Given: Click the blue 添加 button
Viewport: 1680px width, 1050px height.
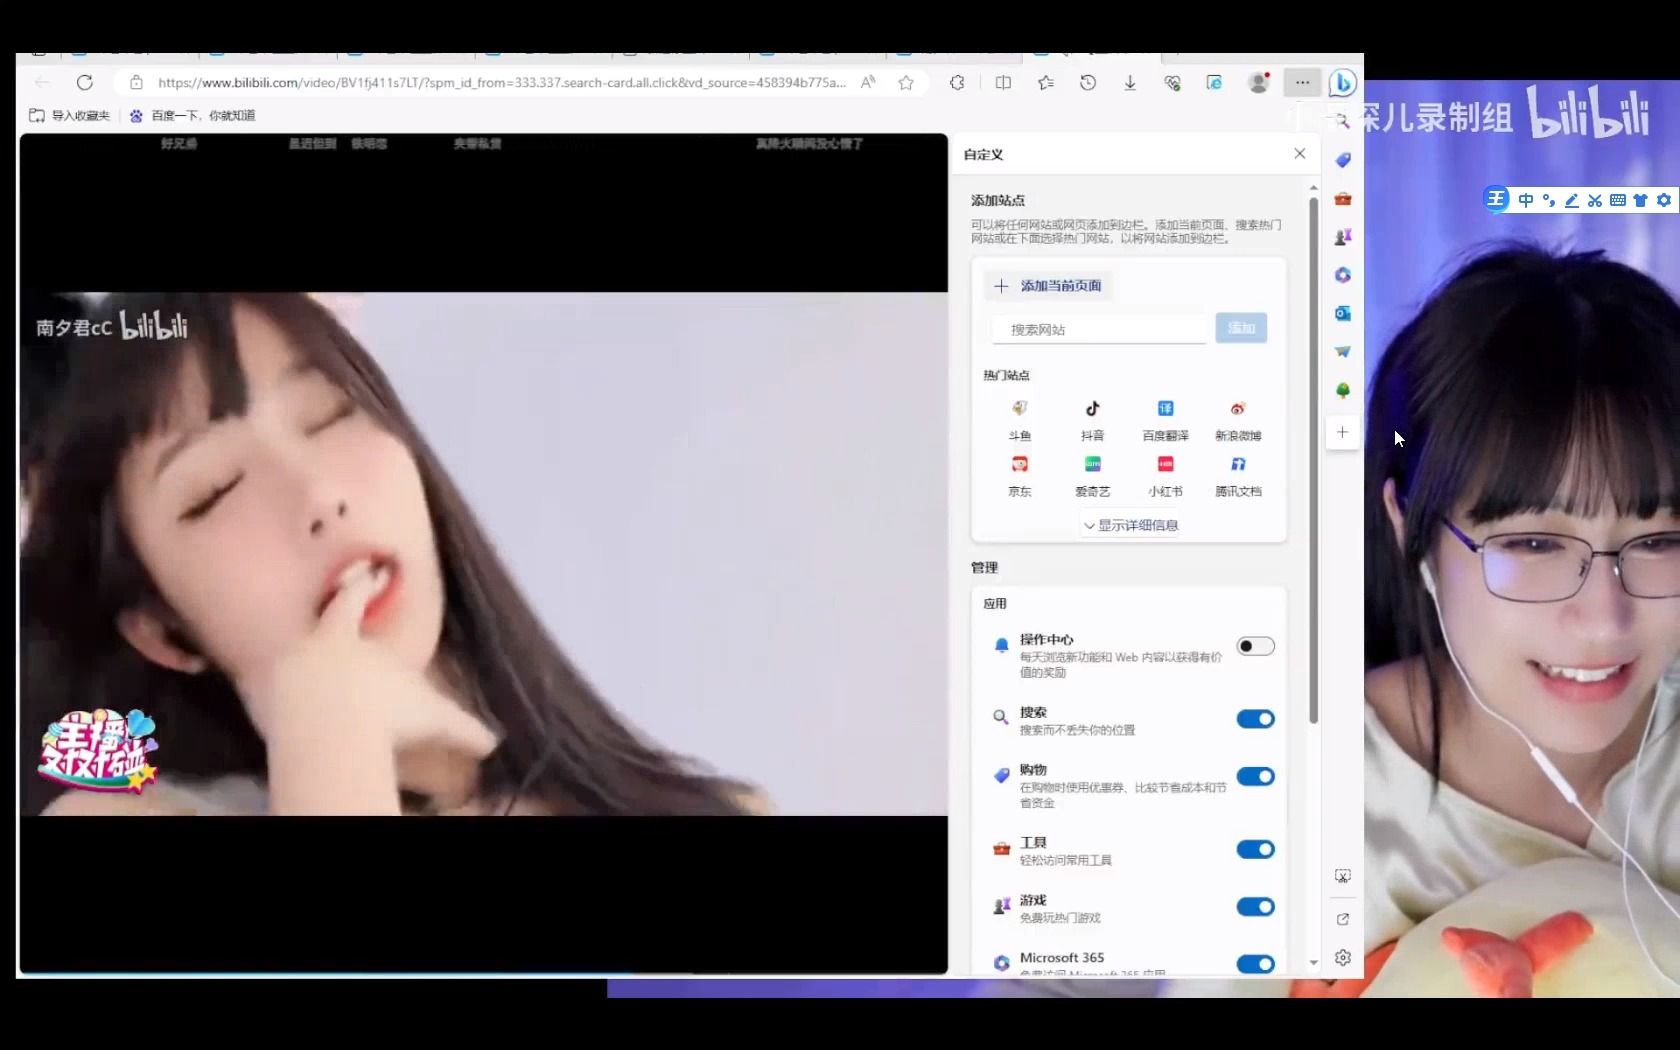Looking at the screenshot, I should tap(1241, 328).
